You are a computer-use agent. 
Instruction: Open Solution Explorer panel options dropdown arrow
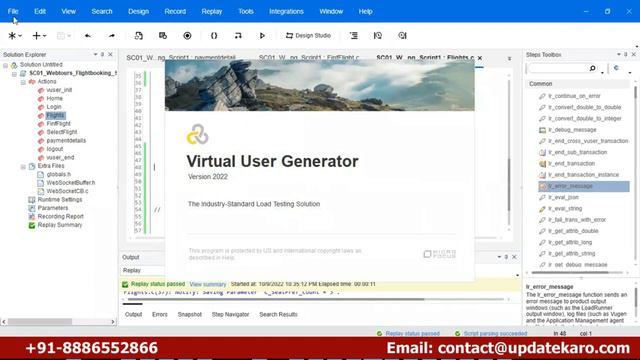point(96,54)
